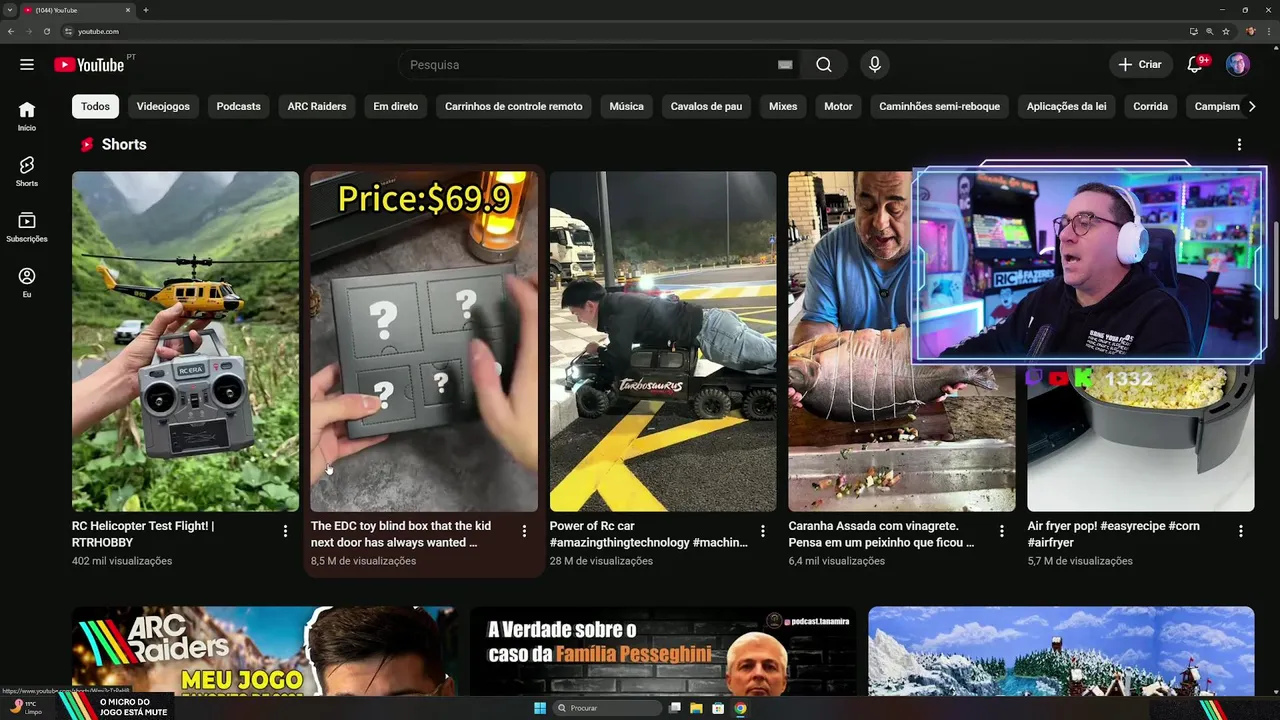Open the RC Helicopter short thumbnail

pyautogui.click(x=185, y=341)
